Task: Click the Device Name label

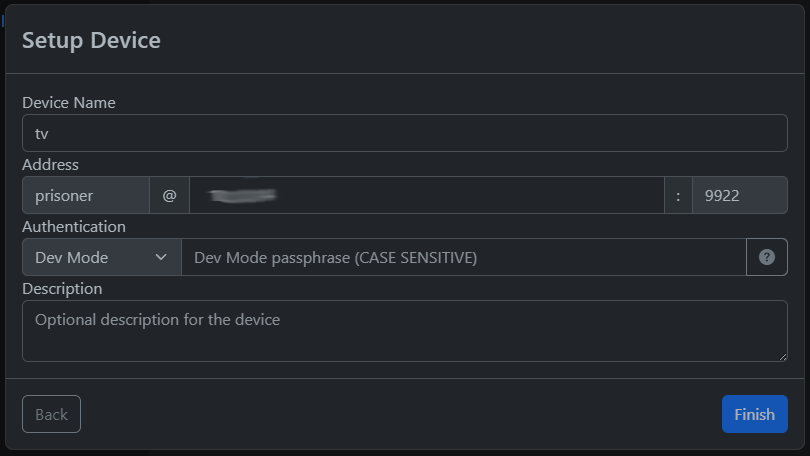Action: click(69, 103)
